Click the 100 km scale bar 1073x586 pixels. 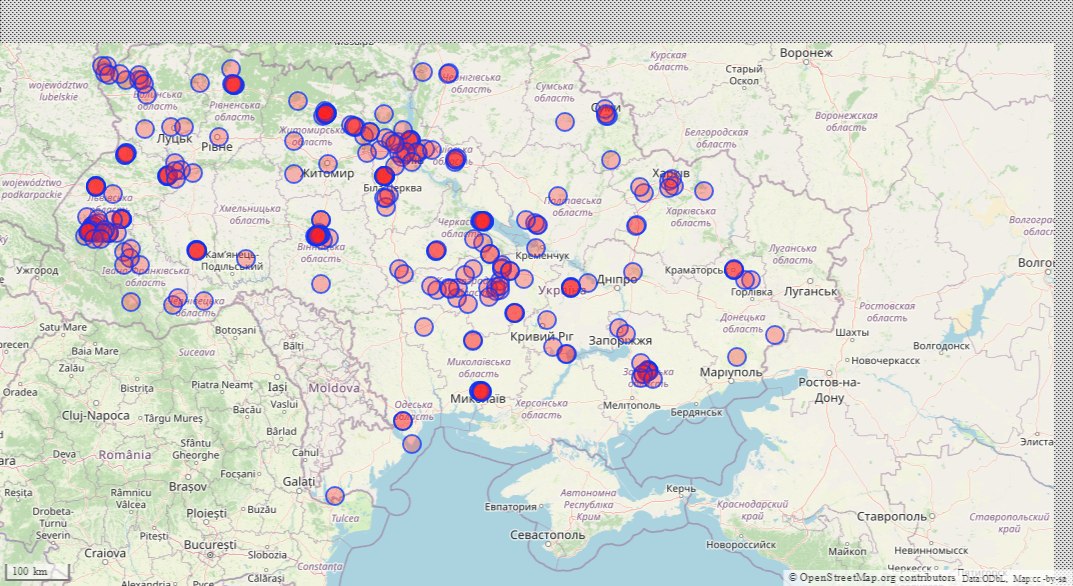click(x=37, y=572)
